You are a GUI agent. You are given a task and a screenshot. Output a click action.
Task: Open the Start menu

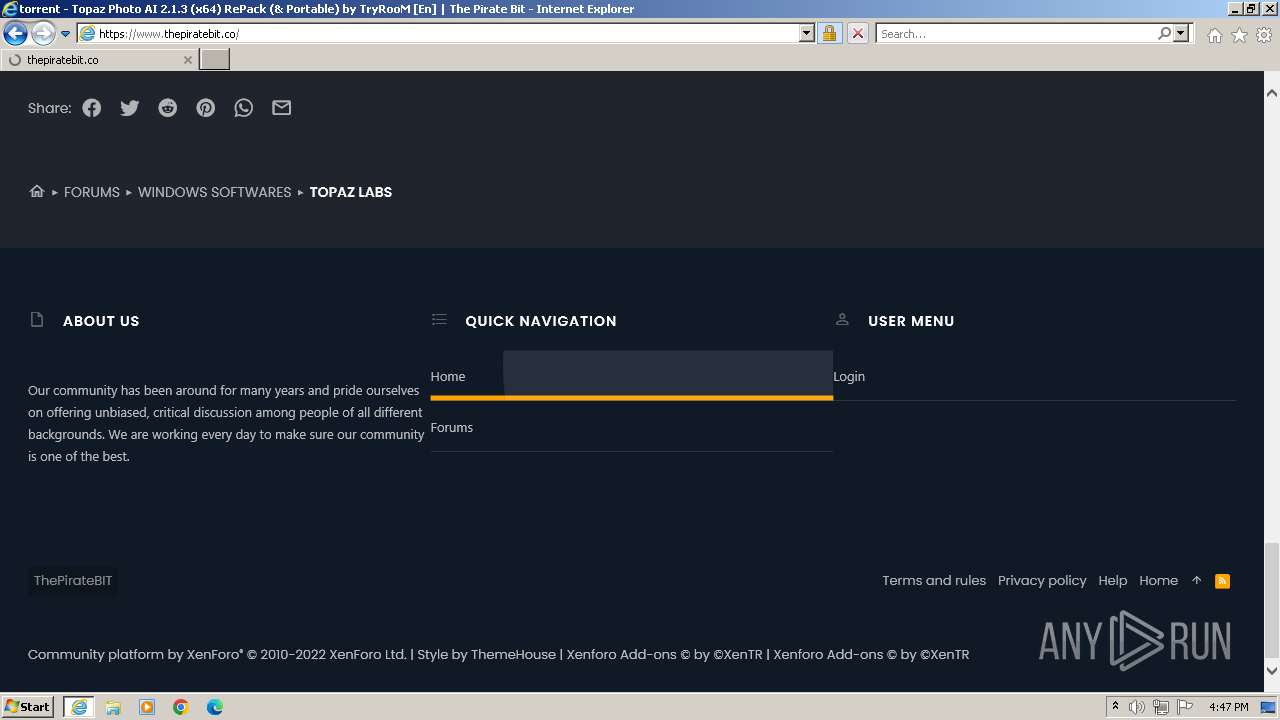[x=28, y=707]
